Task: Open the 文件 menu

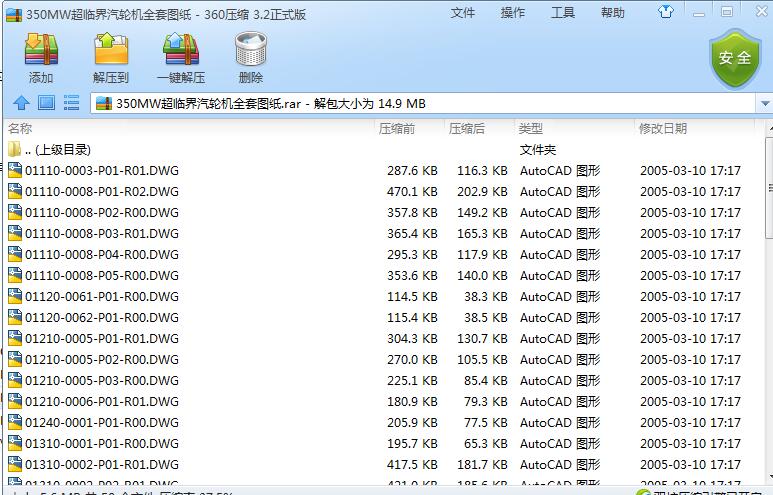Action: [x=462, y=13]
